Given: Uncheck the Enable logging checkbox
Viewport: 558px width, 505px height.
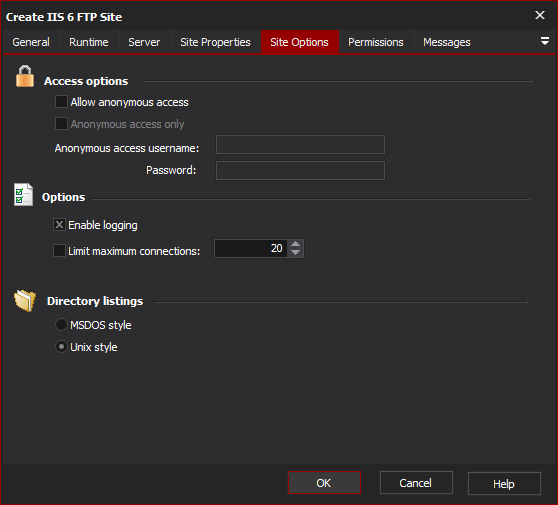Looking at the screenshot, I should click(59, 225).
